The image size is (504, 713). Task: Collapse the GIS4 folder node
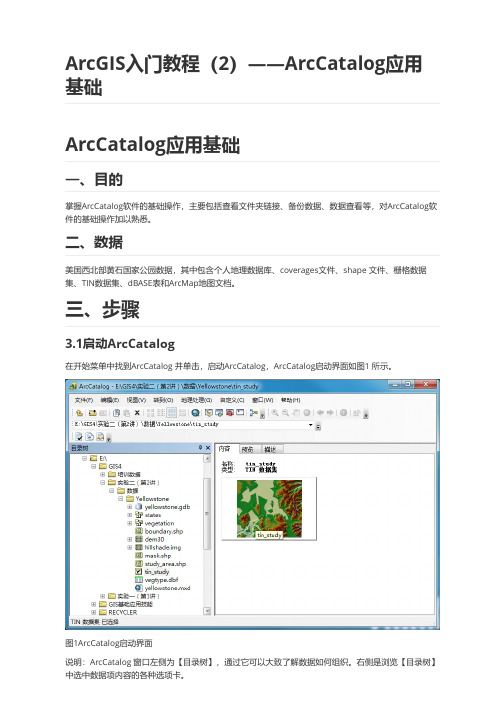click(x=94, y=467)
